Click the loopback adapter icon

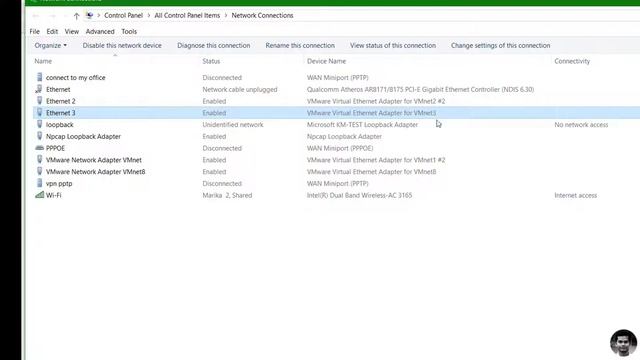pyautogui.click(x=39, y=124)
